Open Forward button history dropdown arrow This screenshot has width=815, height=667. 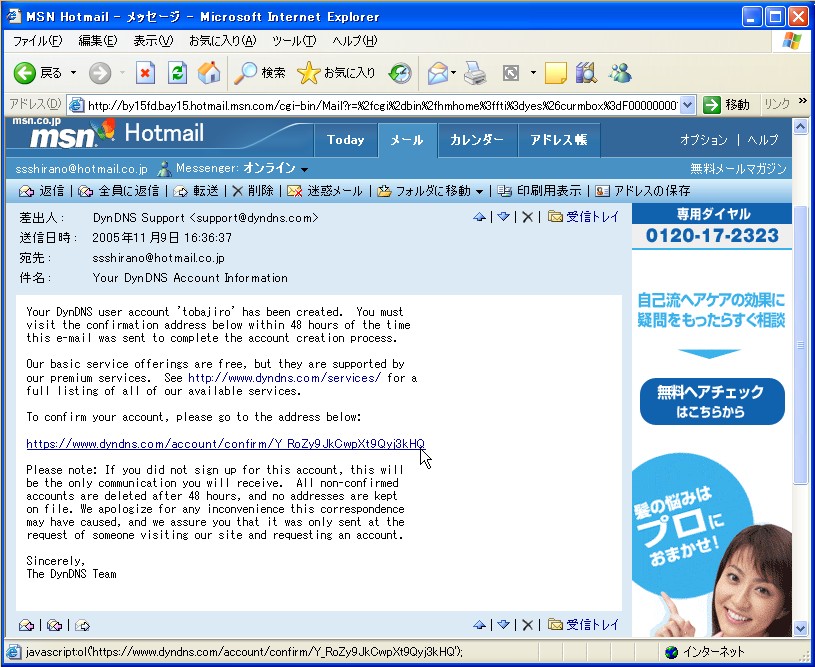click(123, 73)
